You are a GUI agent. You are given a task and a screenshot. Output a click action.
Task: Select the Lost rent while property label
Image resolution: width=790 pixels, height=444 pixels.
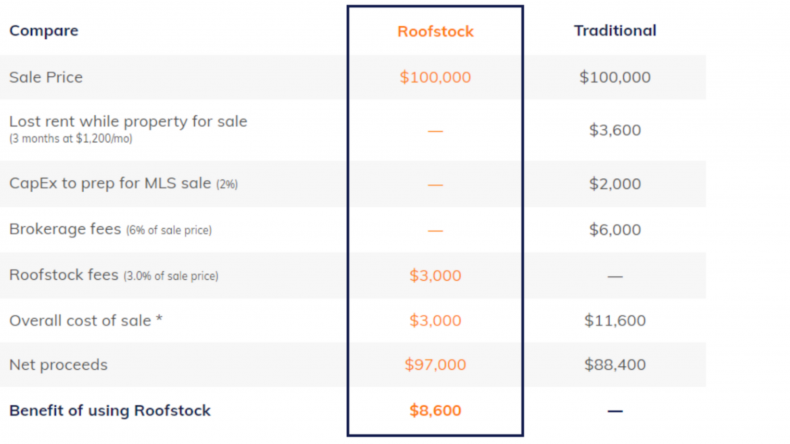(x=128, y=121)
